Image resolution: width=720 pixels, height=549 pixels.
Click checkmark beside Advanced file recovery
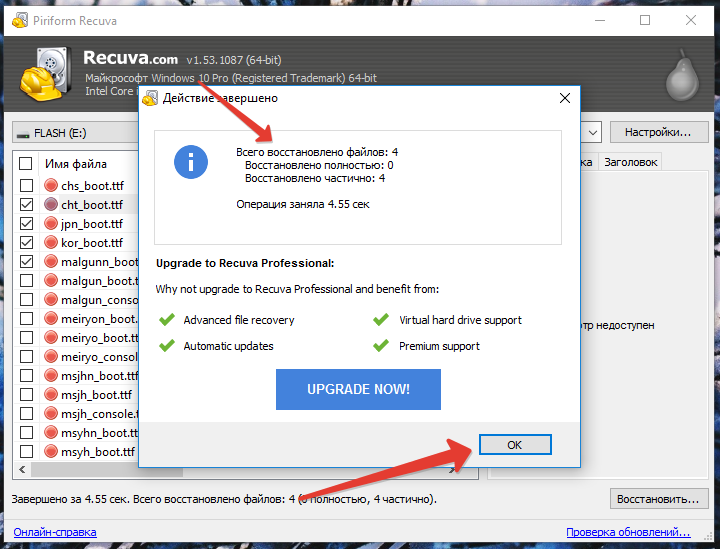[167, 319]
